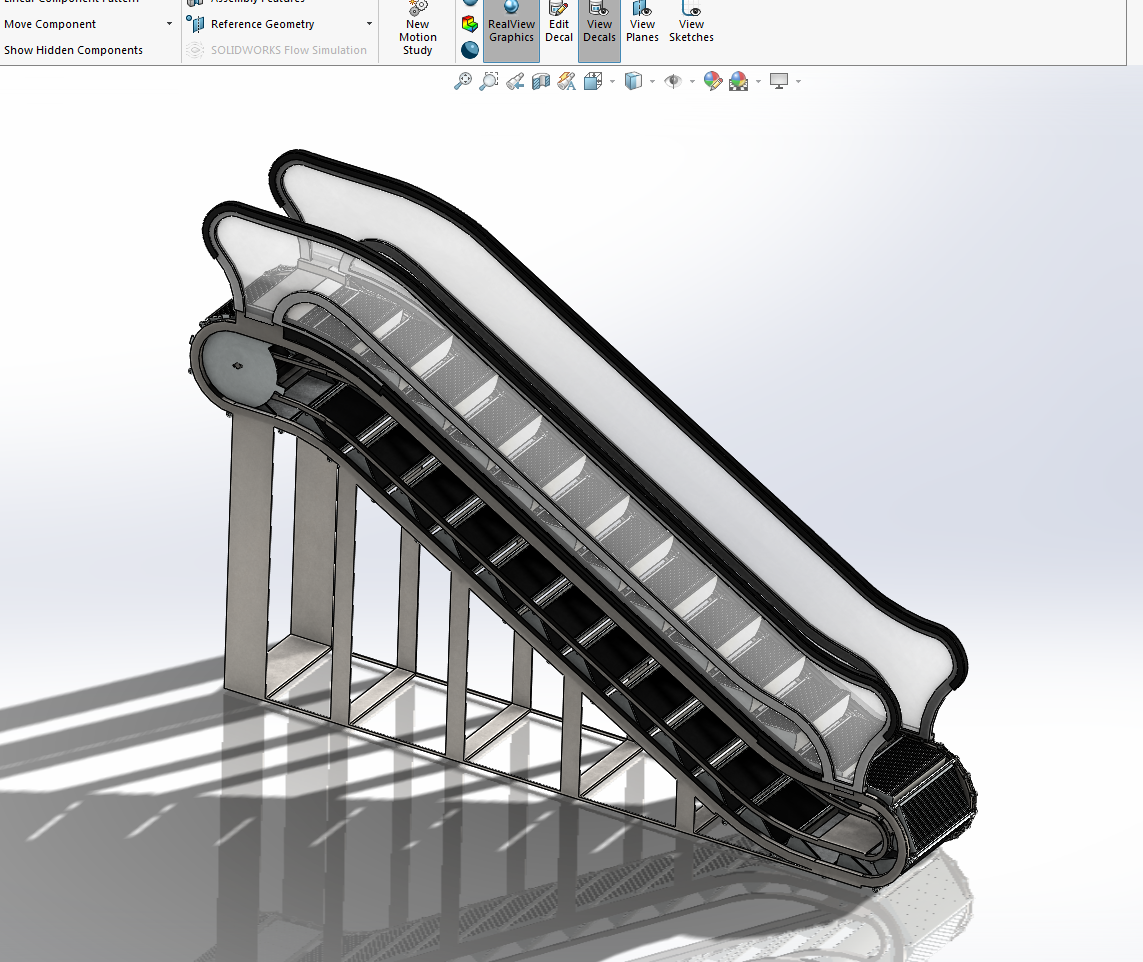Screen dimensions: 1143x962
Task: Click the View Settings monitor icon
Action: point(779,81)
